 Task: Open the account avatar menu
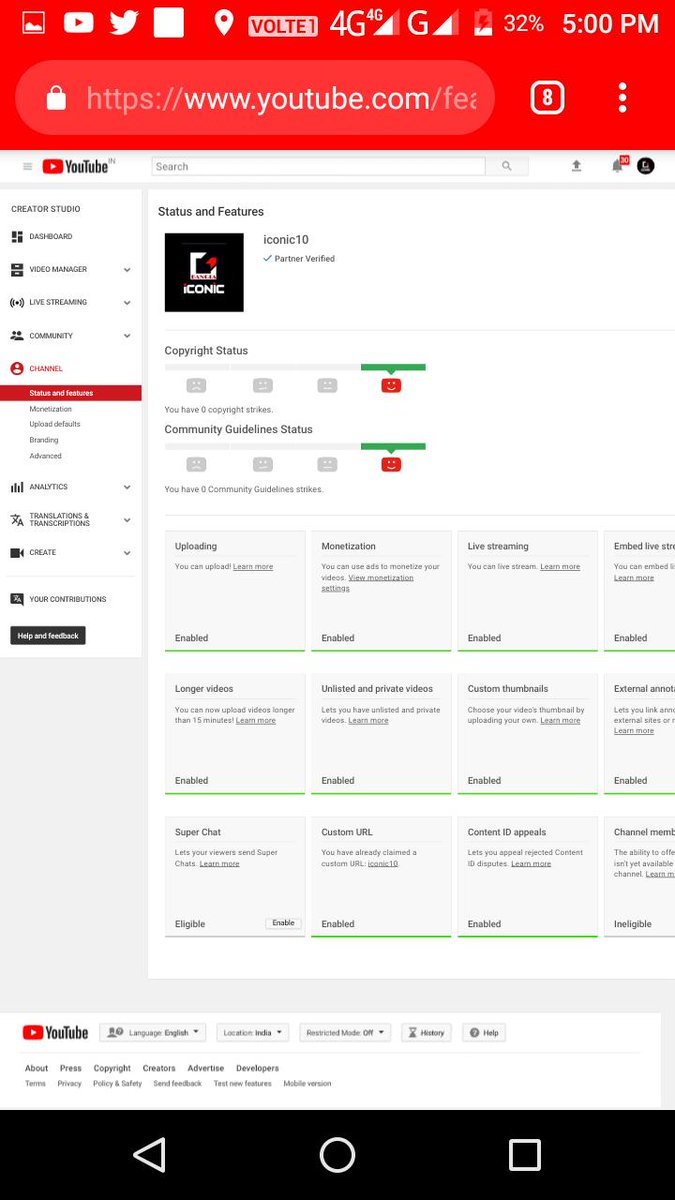click(x=646, y=166)
